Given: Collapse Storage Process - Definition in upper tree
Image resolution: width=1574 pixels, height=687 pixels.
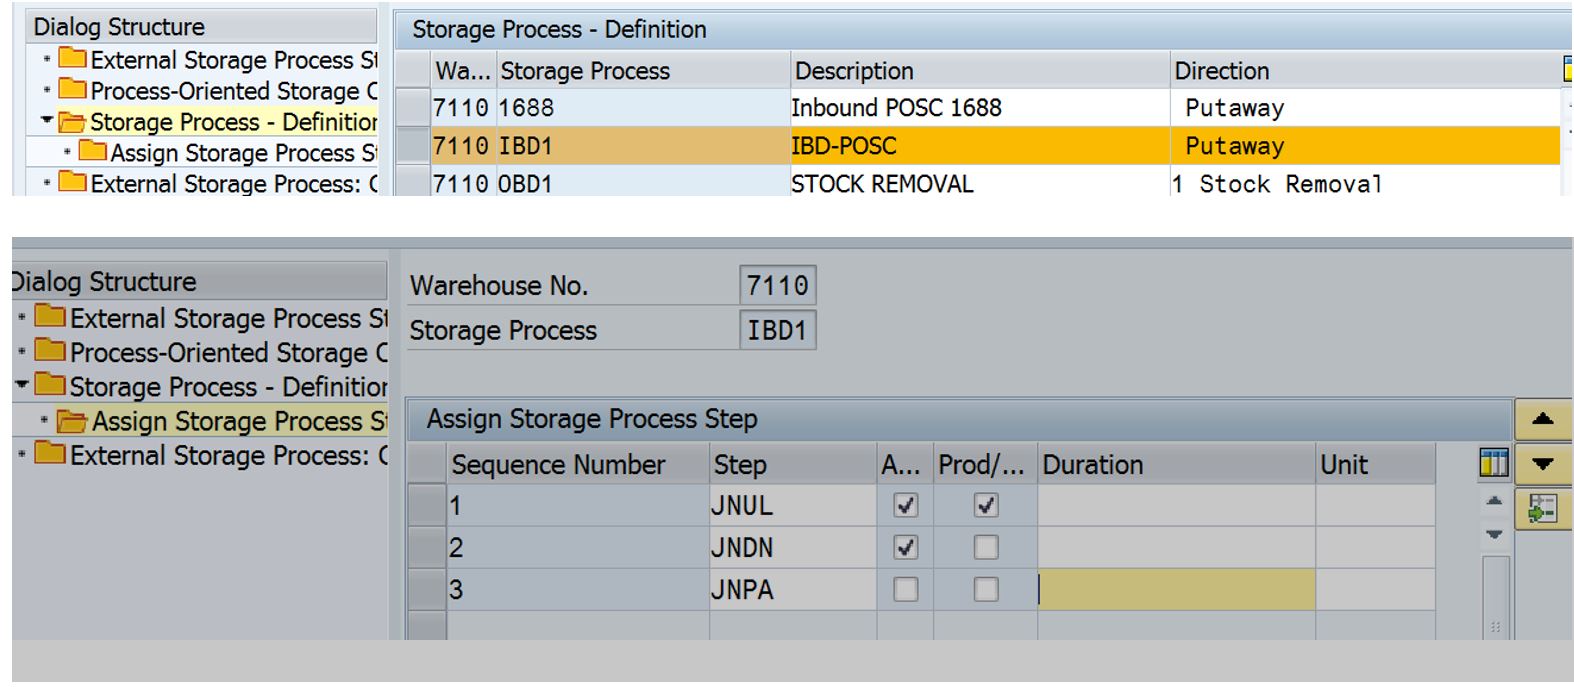Looking at the screenshot, I should 46,121.
